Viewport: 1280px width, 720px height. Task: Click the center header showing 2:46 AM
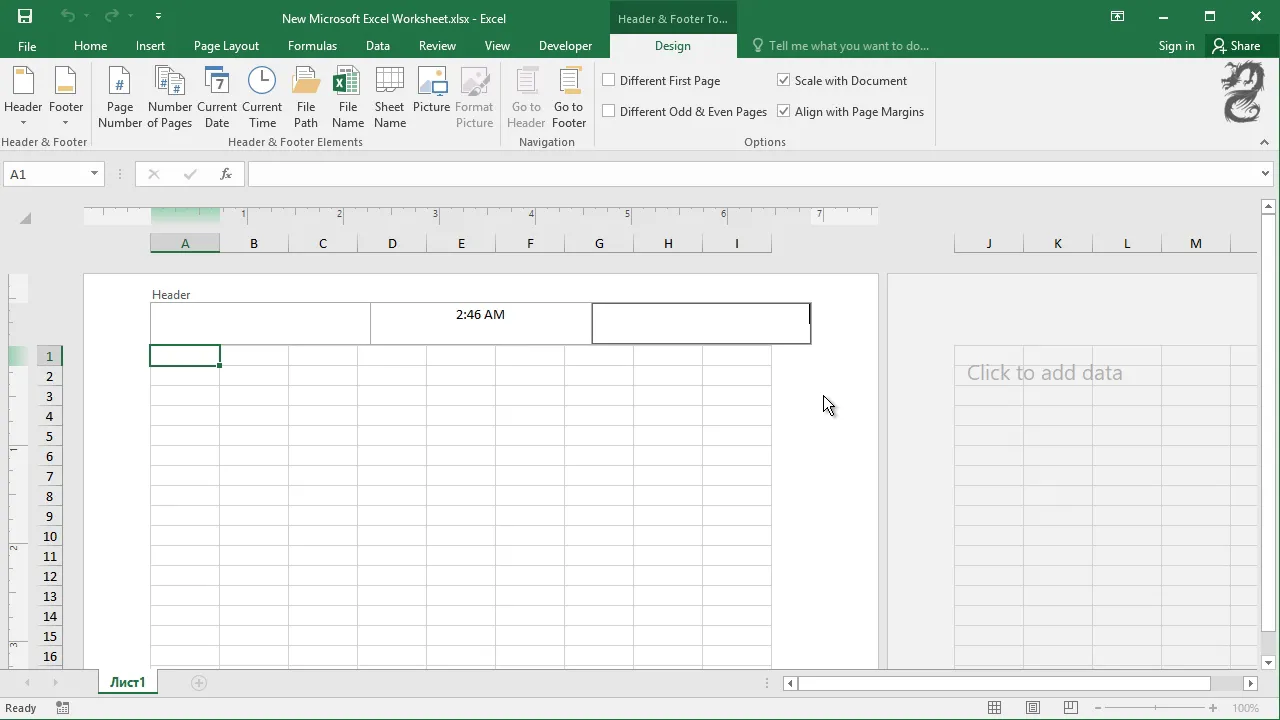coord(480,323)
